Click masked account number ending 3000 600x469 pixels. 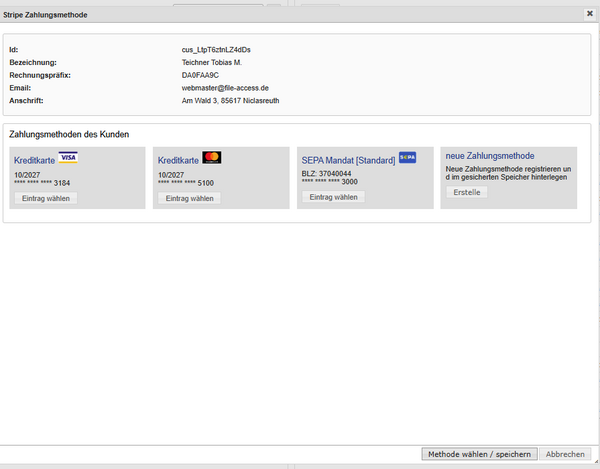tap(329, 182)
